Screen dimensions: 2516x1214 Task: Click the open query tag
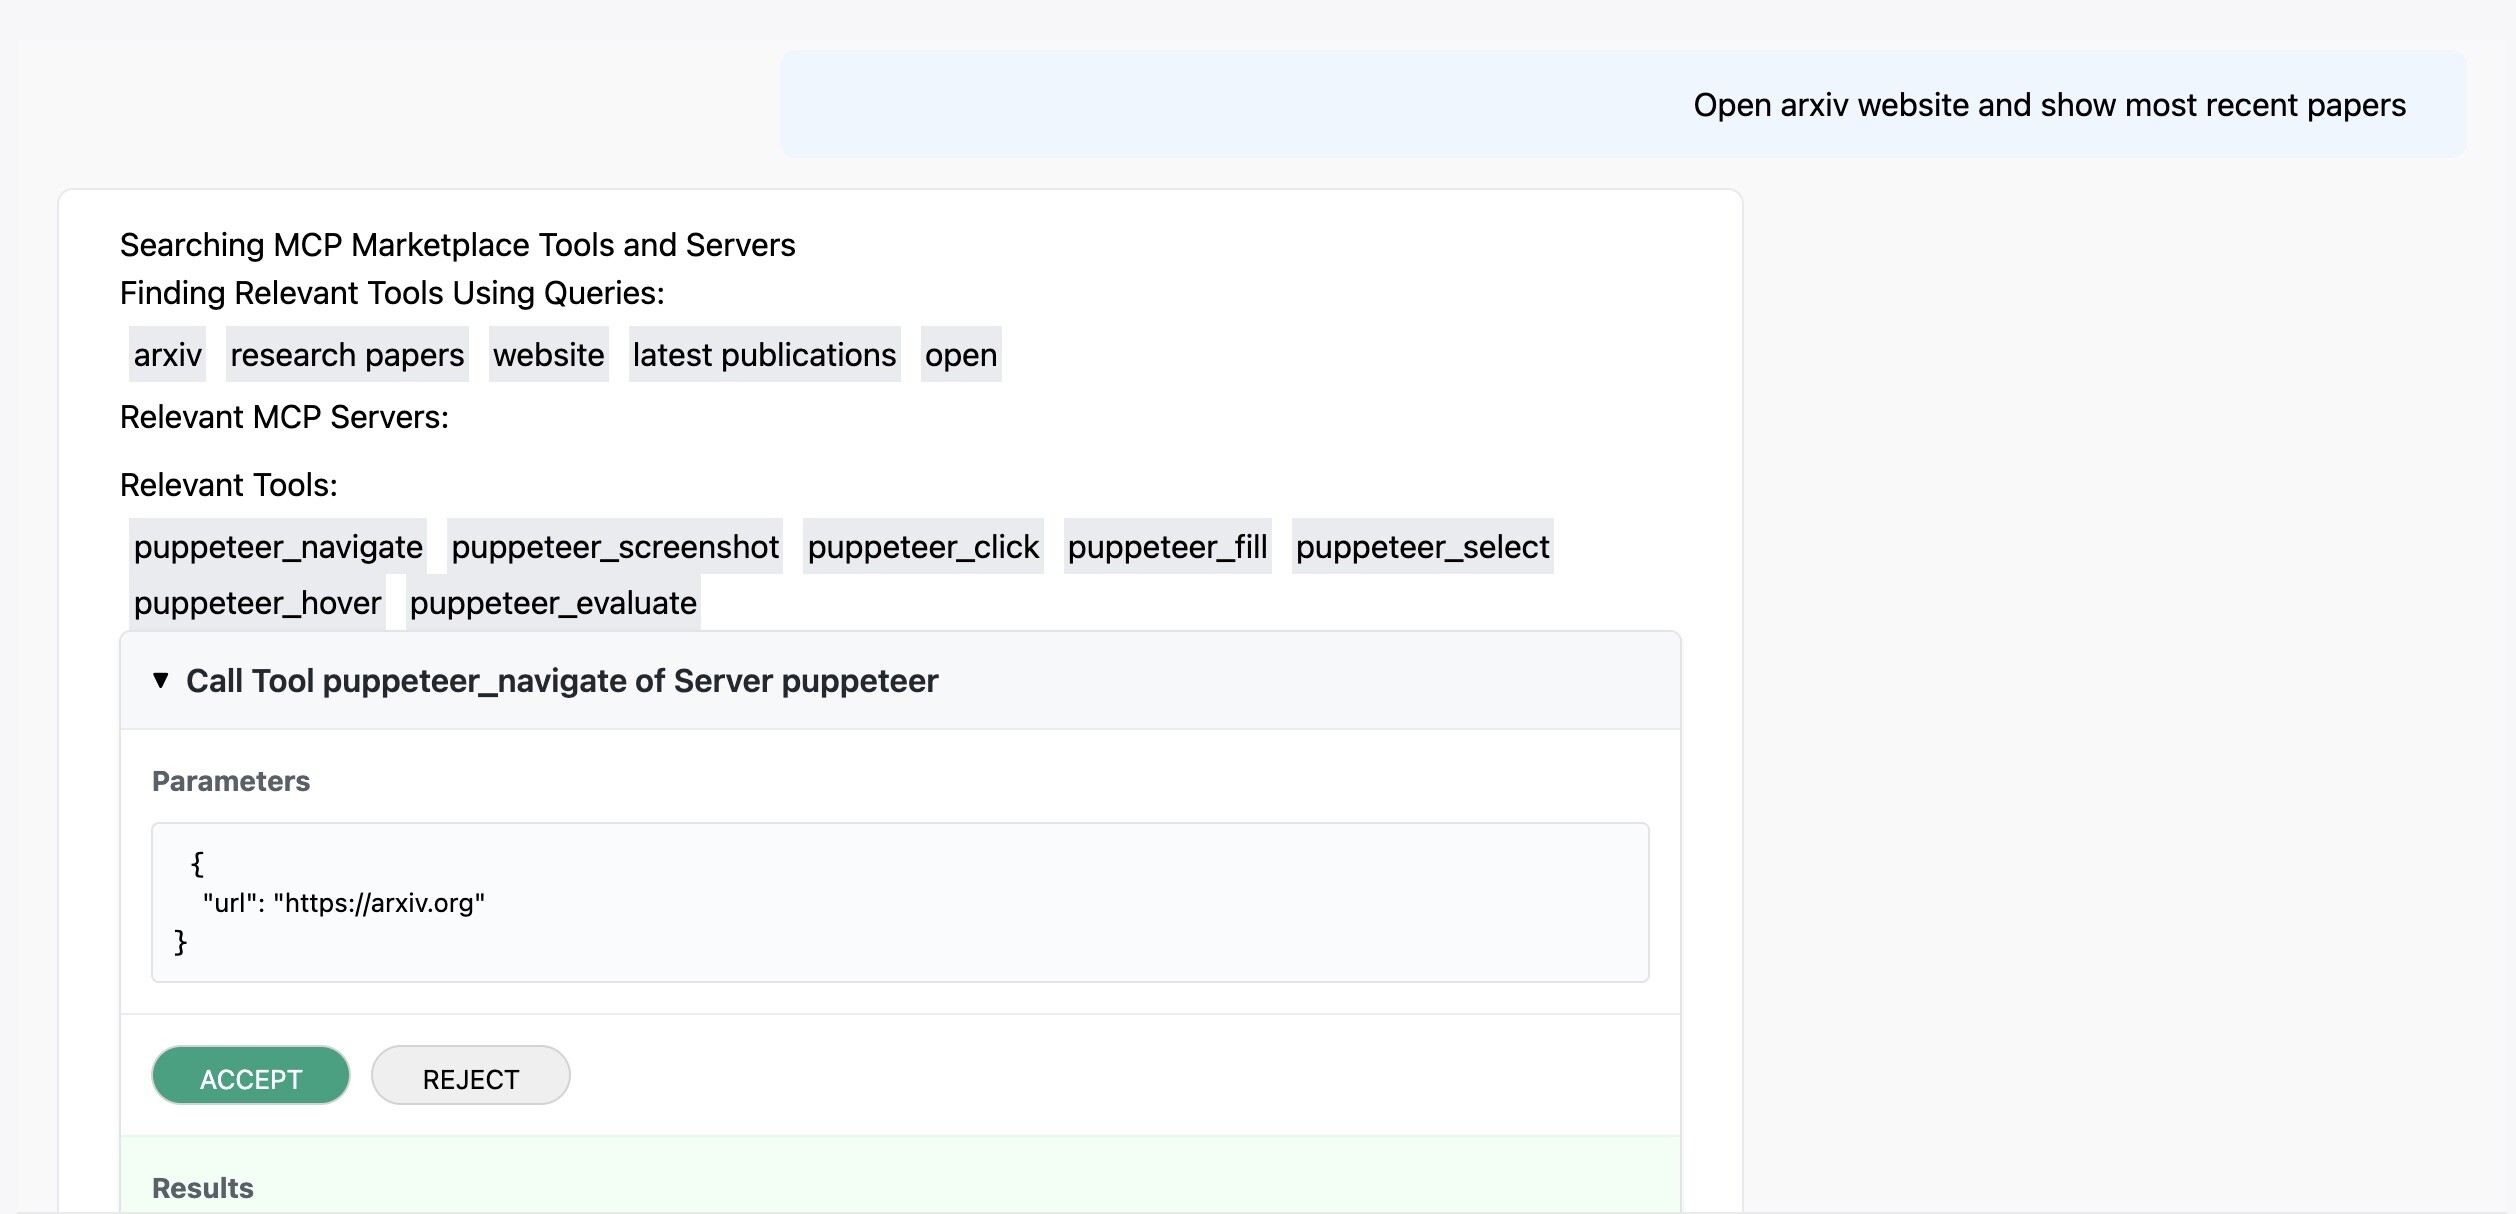(x=961, y=355)
